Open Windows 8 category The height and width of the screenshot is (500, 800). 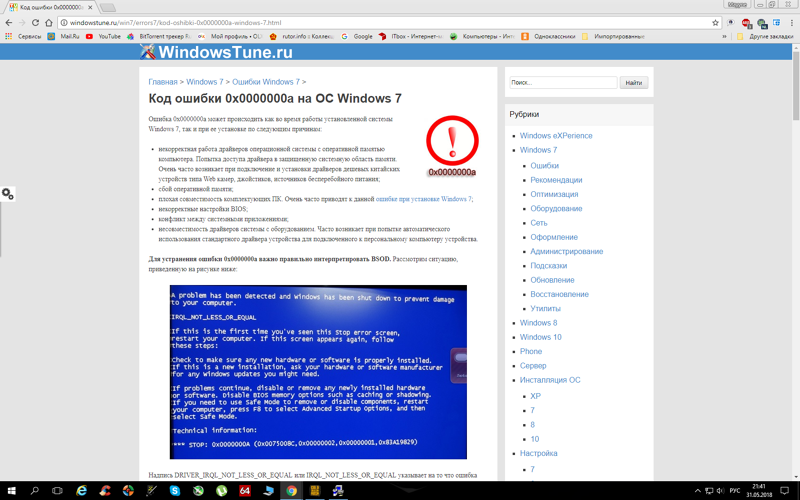point(538,322)
